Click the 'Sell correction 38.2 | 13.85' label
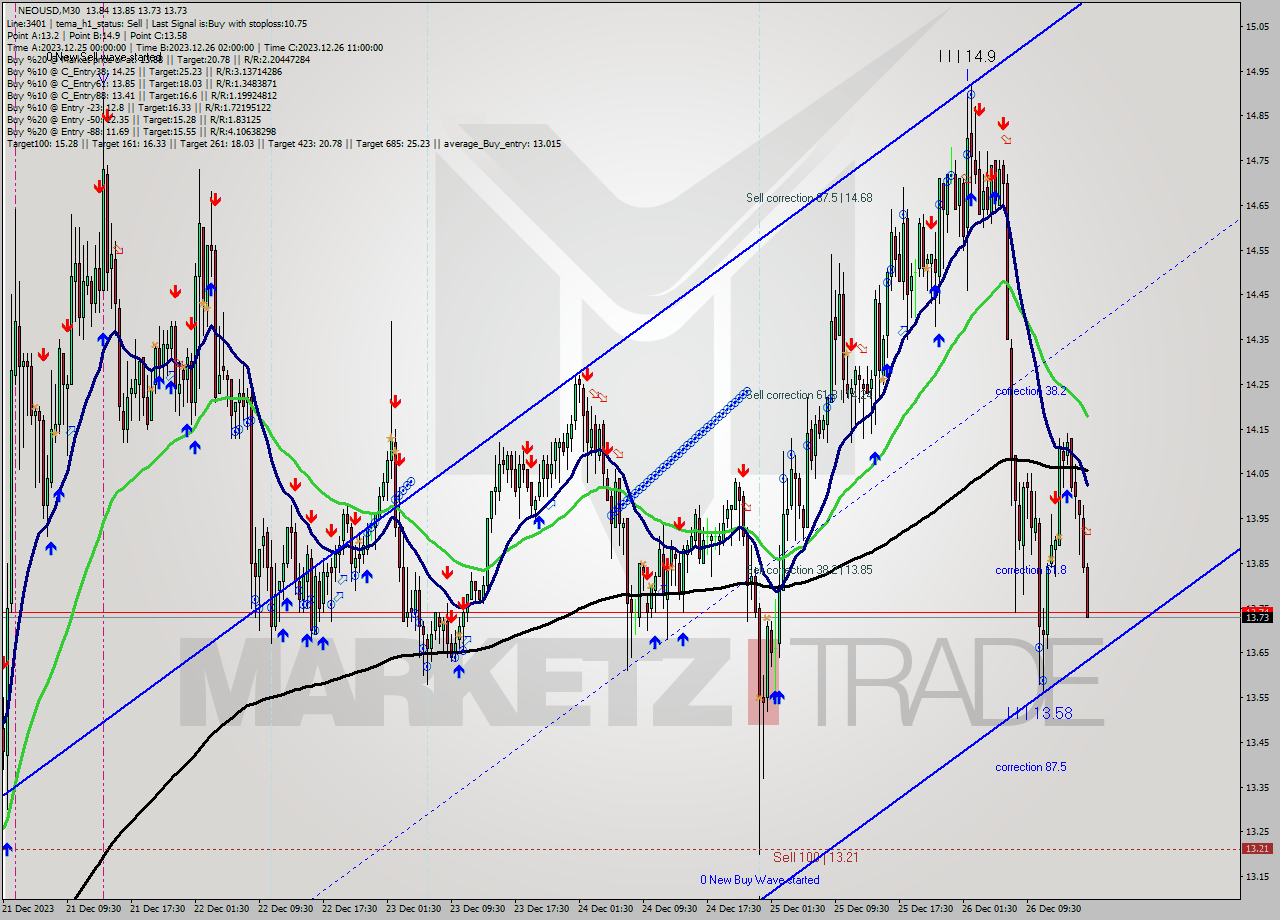Screen dimensions: 1280x920 tap(809, 570)
